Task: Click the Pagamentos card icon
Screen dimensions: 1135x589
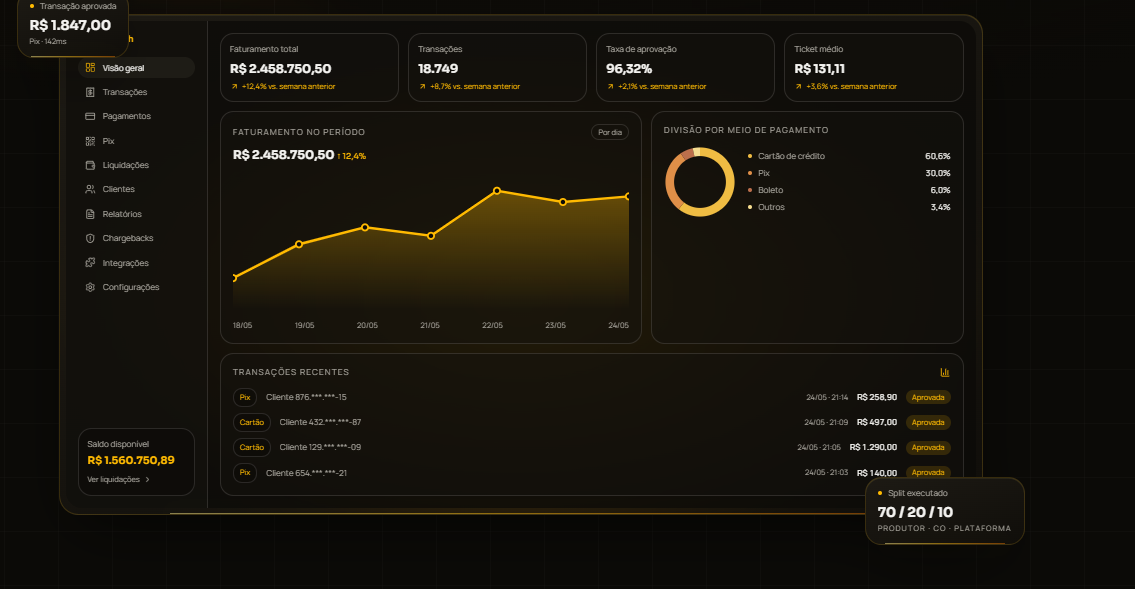Action: pyautogui.click(x=90, y=116)
